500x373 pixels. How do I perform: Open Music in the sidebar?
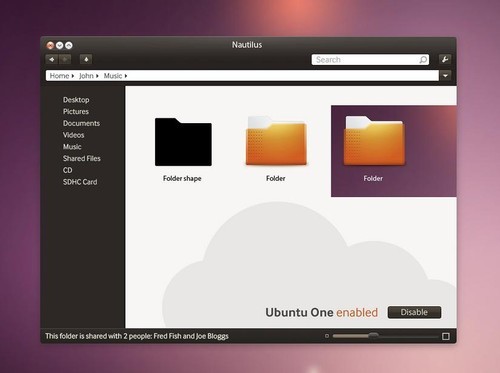pos(72,147)
